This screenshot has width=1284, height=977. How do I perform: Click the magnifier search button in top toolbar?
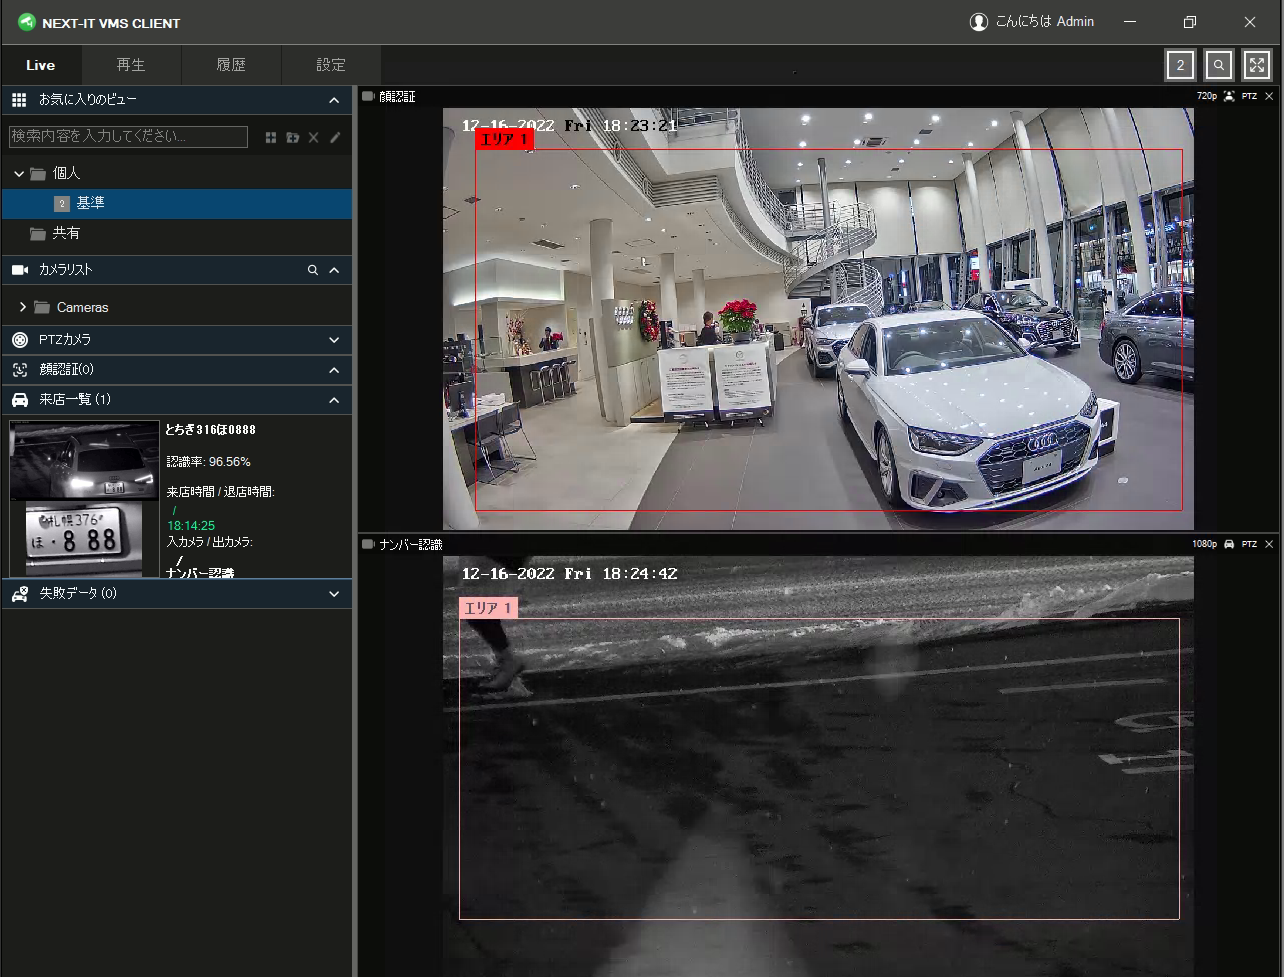(x=1219, y=65)
